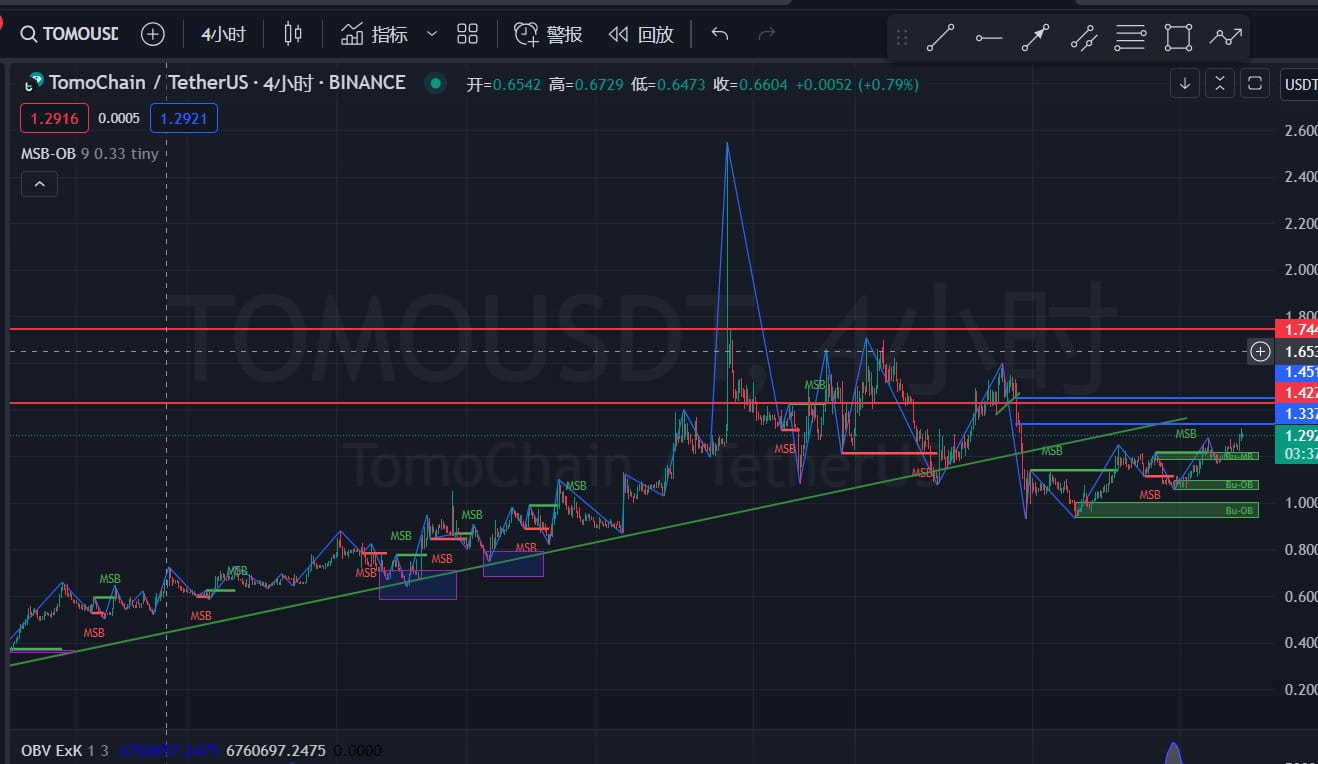Click the low value 低=0.6473
This screenshot has width=1318, height=764.
pos(668,84)
